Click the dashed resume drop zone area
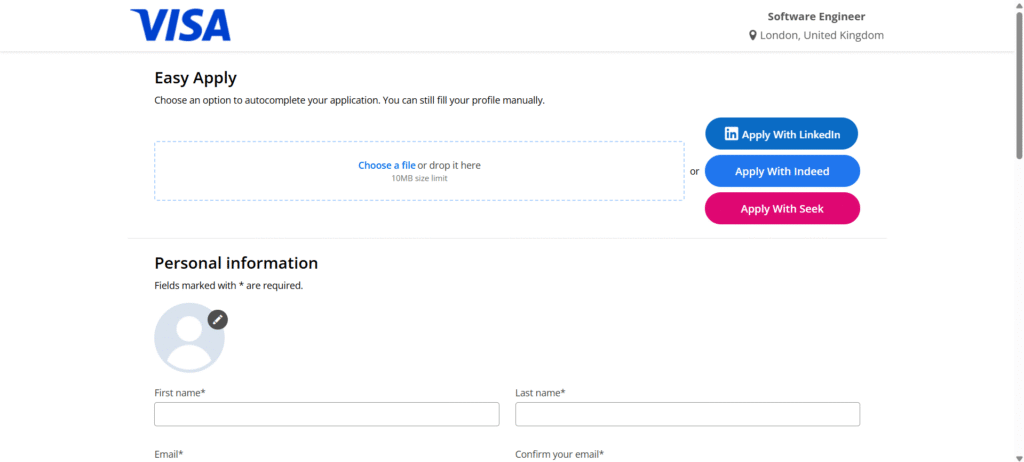Image resolution: width=1024 pixels, height=462 pixels. pyautogui.click(x=419, y=171)
